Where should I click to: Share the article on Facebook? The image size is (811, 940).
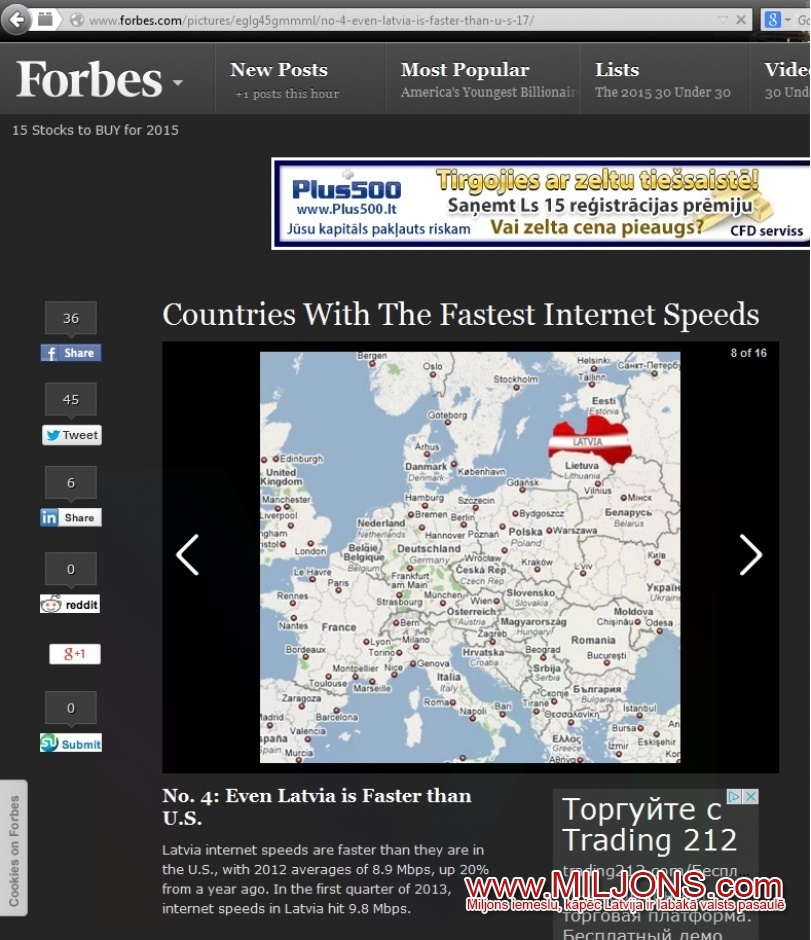70,353
